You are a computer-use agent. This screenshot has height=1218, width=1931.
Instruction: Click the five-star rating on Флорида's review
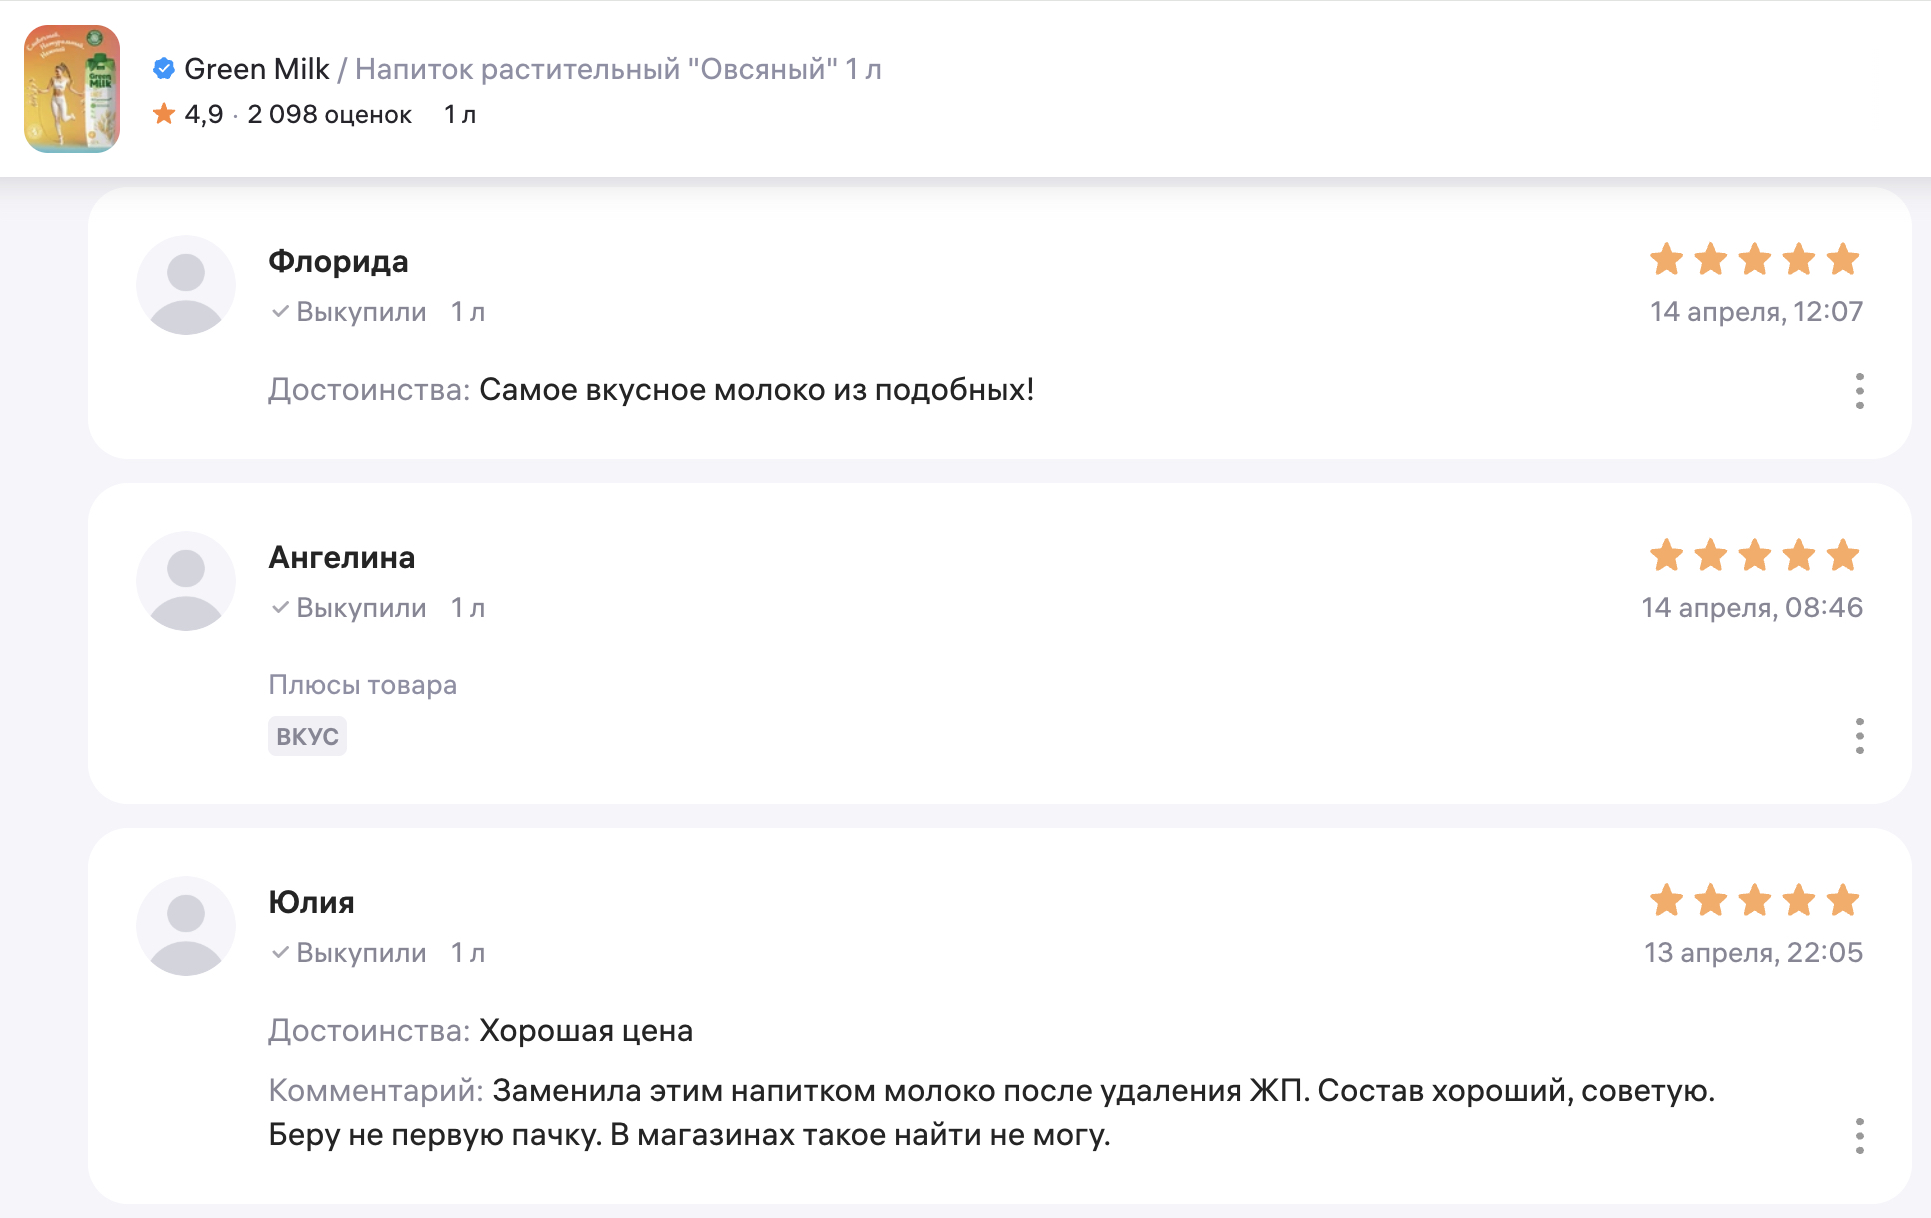[x=1754, y=260]
